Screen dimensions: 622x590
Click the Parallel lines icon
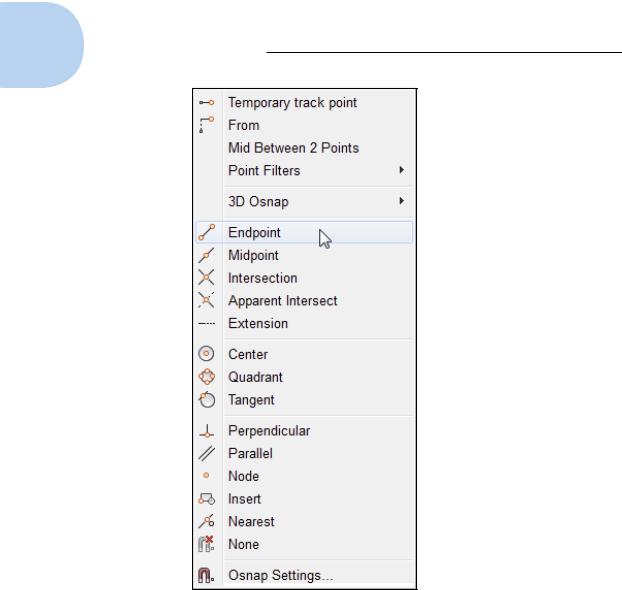pyautogui.click(x=206, y=453)
